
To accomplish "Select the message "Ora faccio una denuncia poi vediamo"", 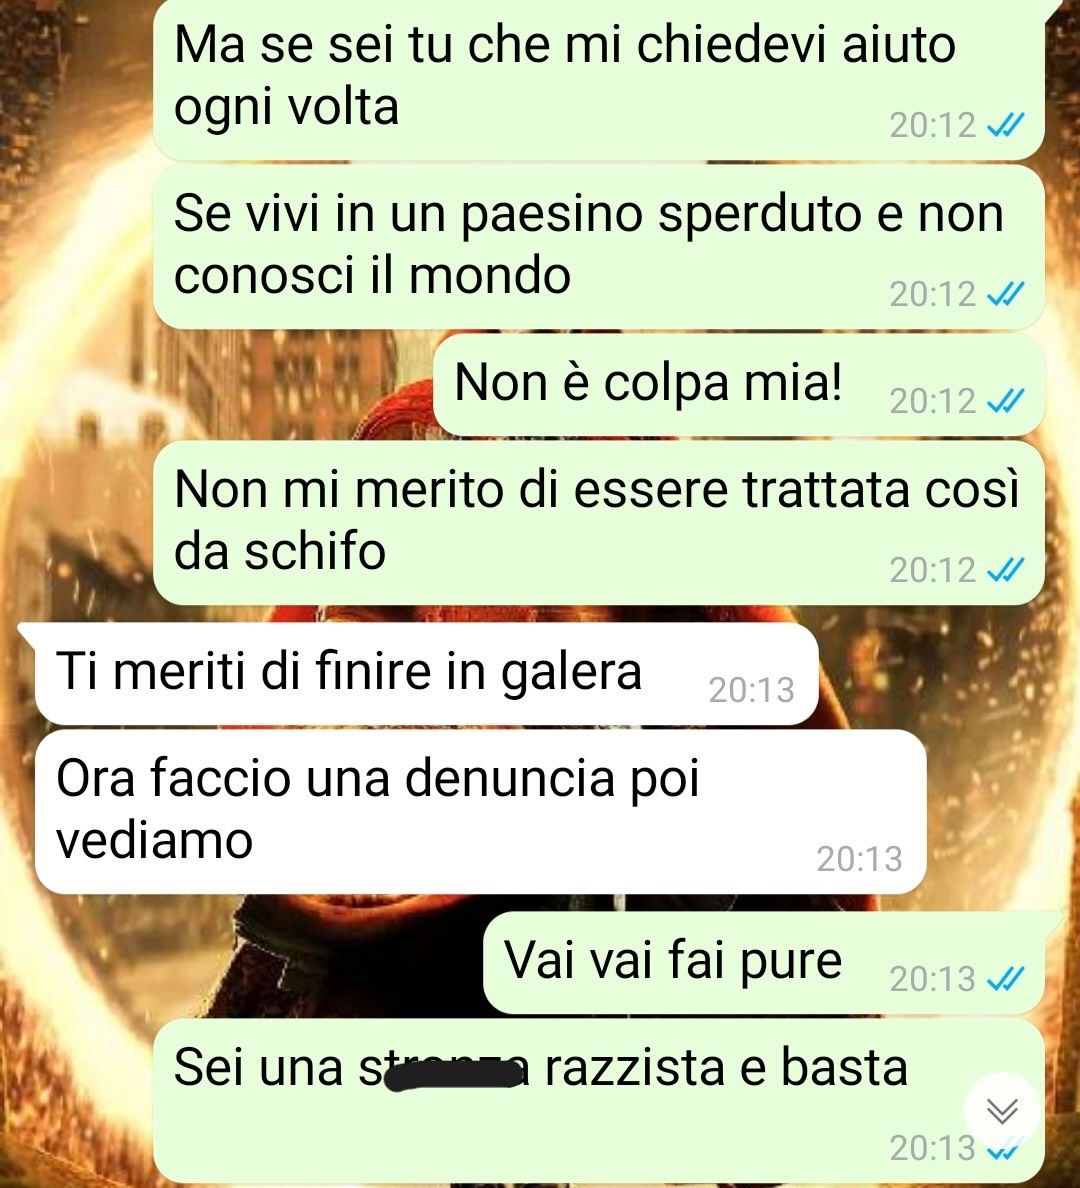I will pos(481,811).
